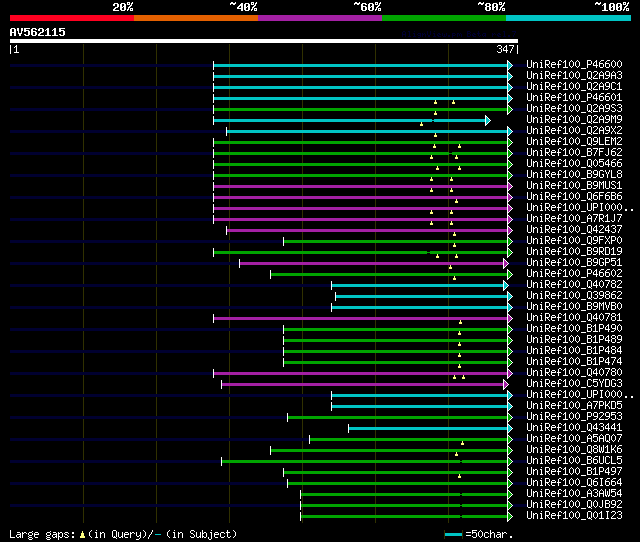
Task: Click the red 20% identity legend segment
Action: click(x=72, y=18)
